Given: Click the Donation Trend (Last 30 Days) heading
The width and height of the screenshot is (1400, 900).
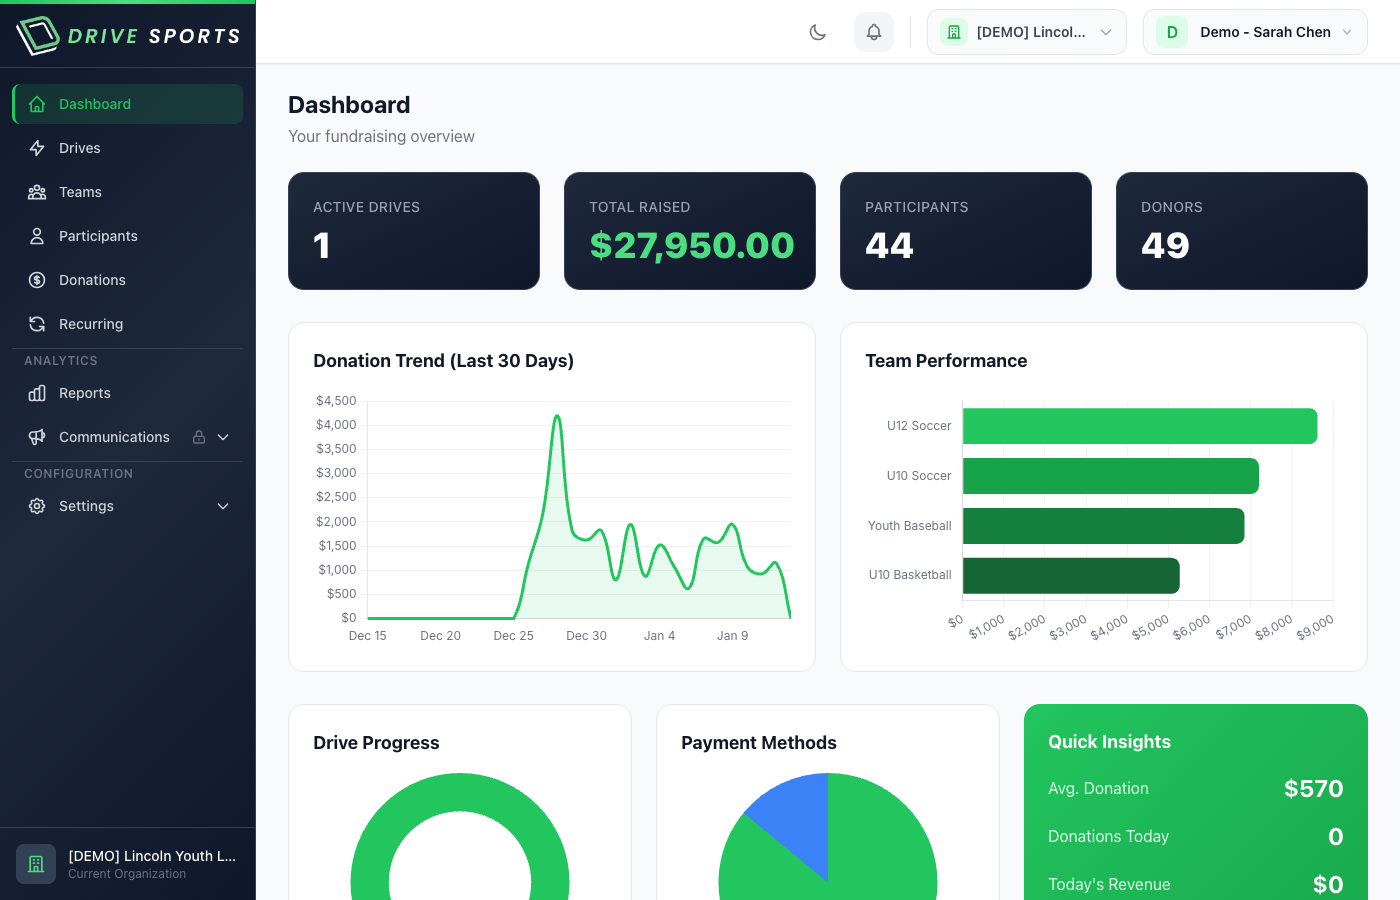Looking at the screenshot, I should [x=443, y=361].
